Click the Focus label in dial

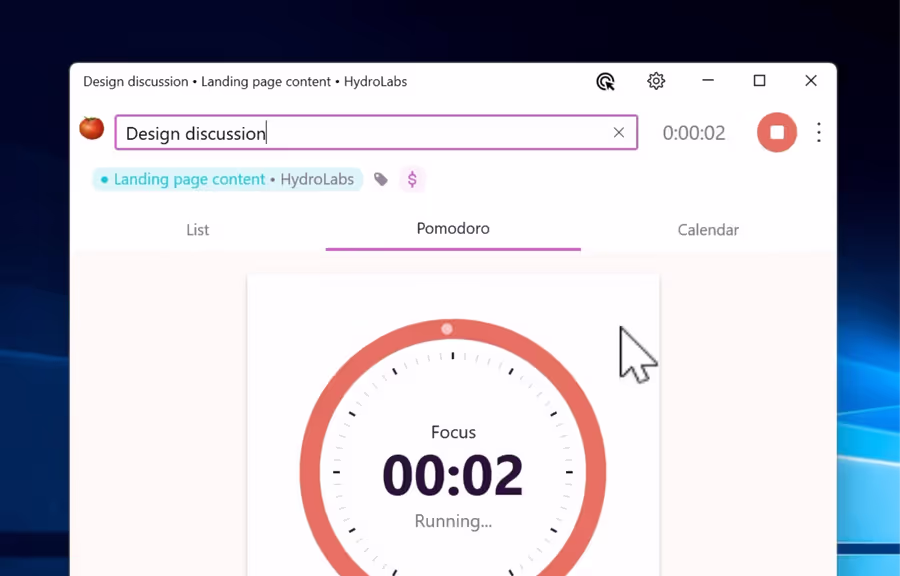(453, 432)
